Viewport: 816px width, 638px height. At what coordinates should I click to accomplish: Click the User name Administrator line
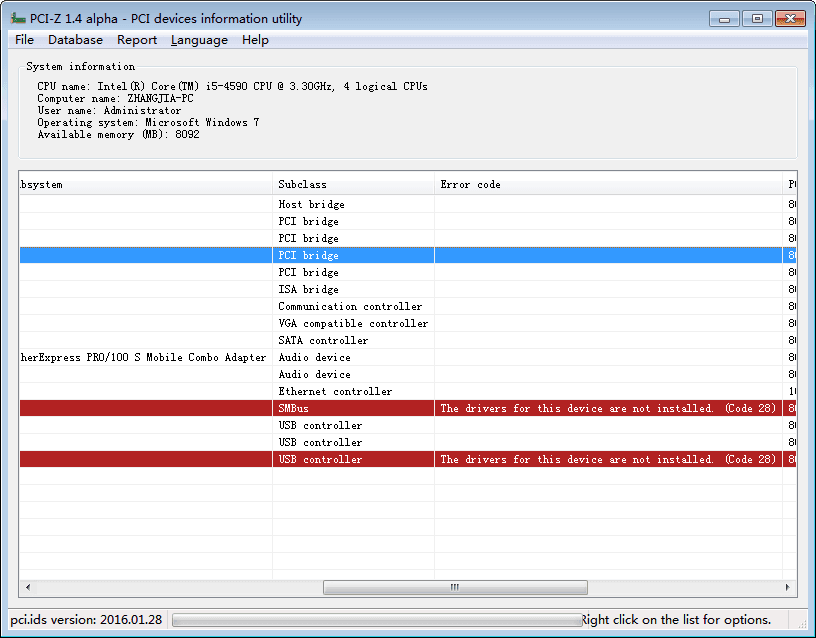coord(109,110)
